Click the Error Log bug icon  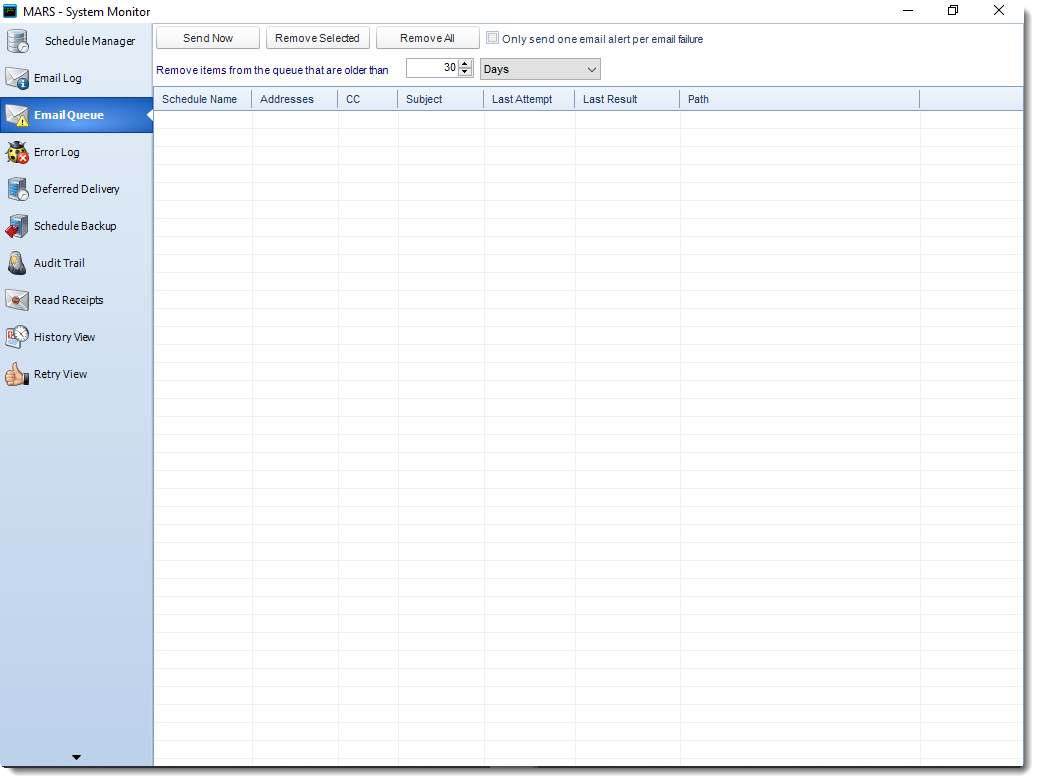point(17,152)
